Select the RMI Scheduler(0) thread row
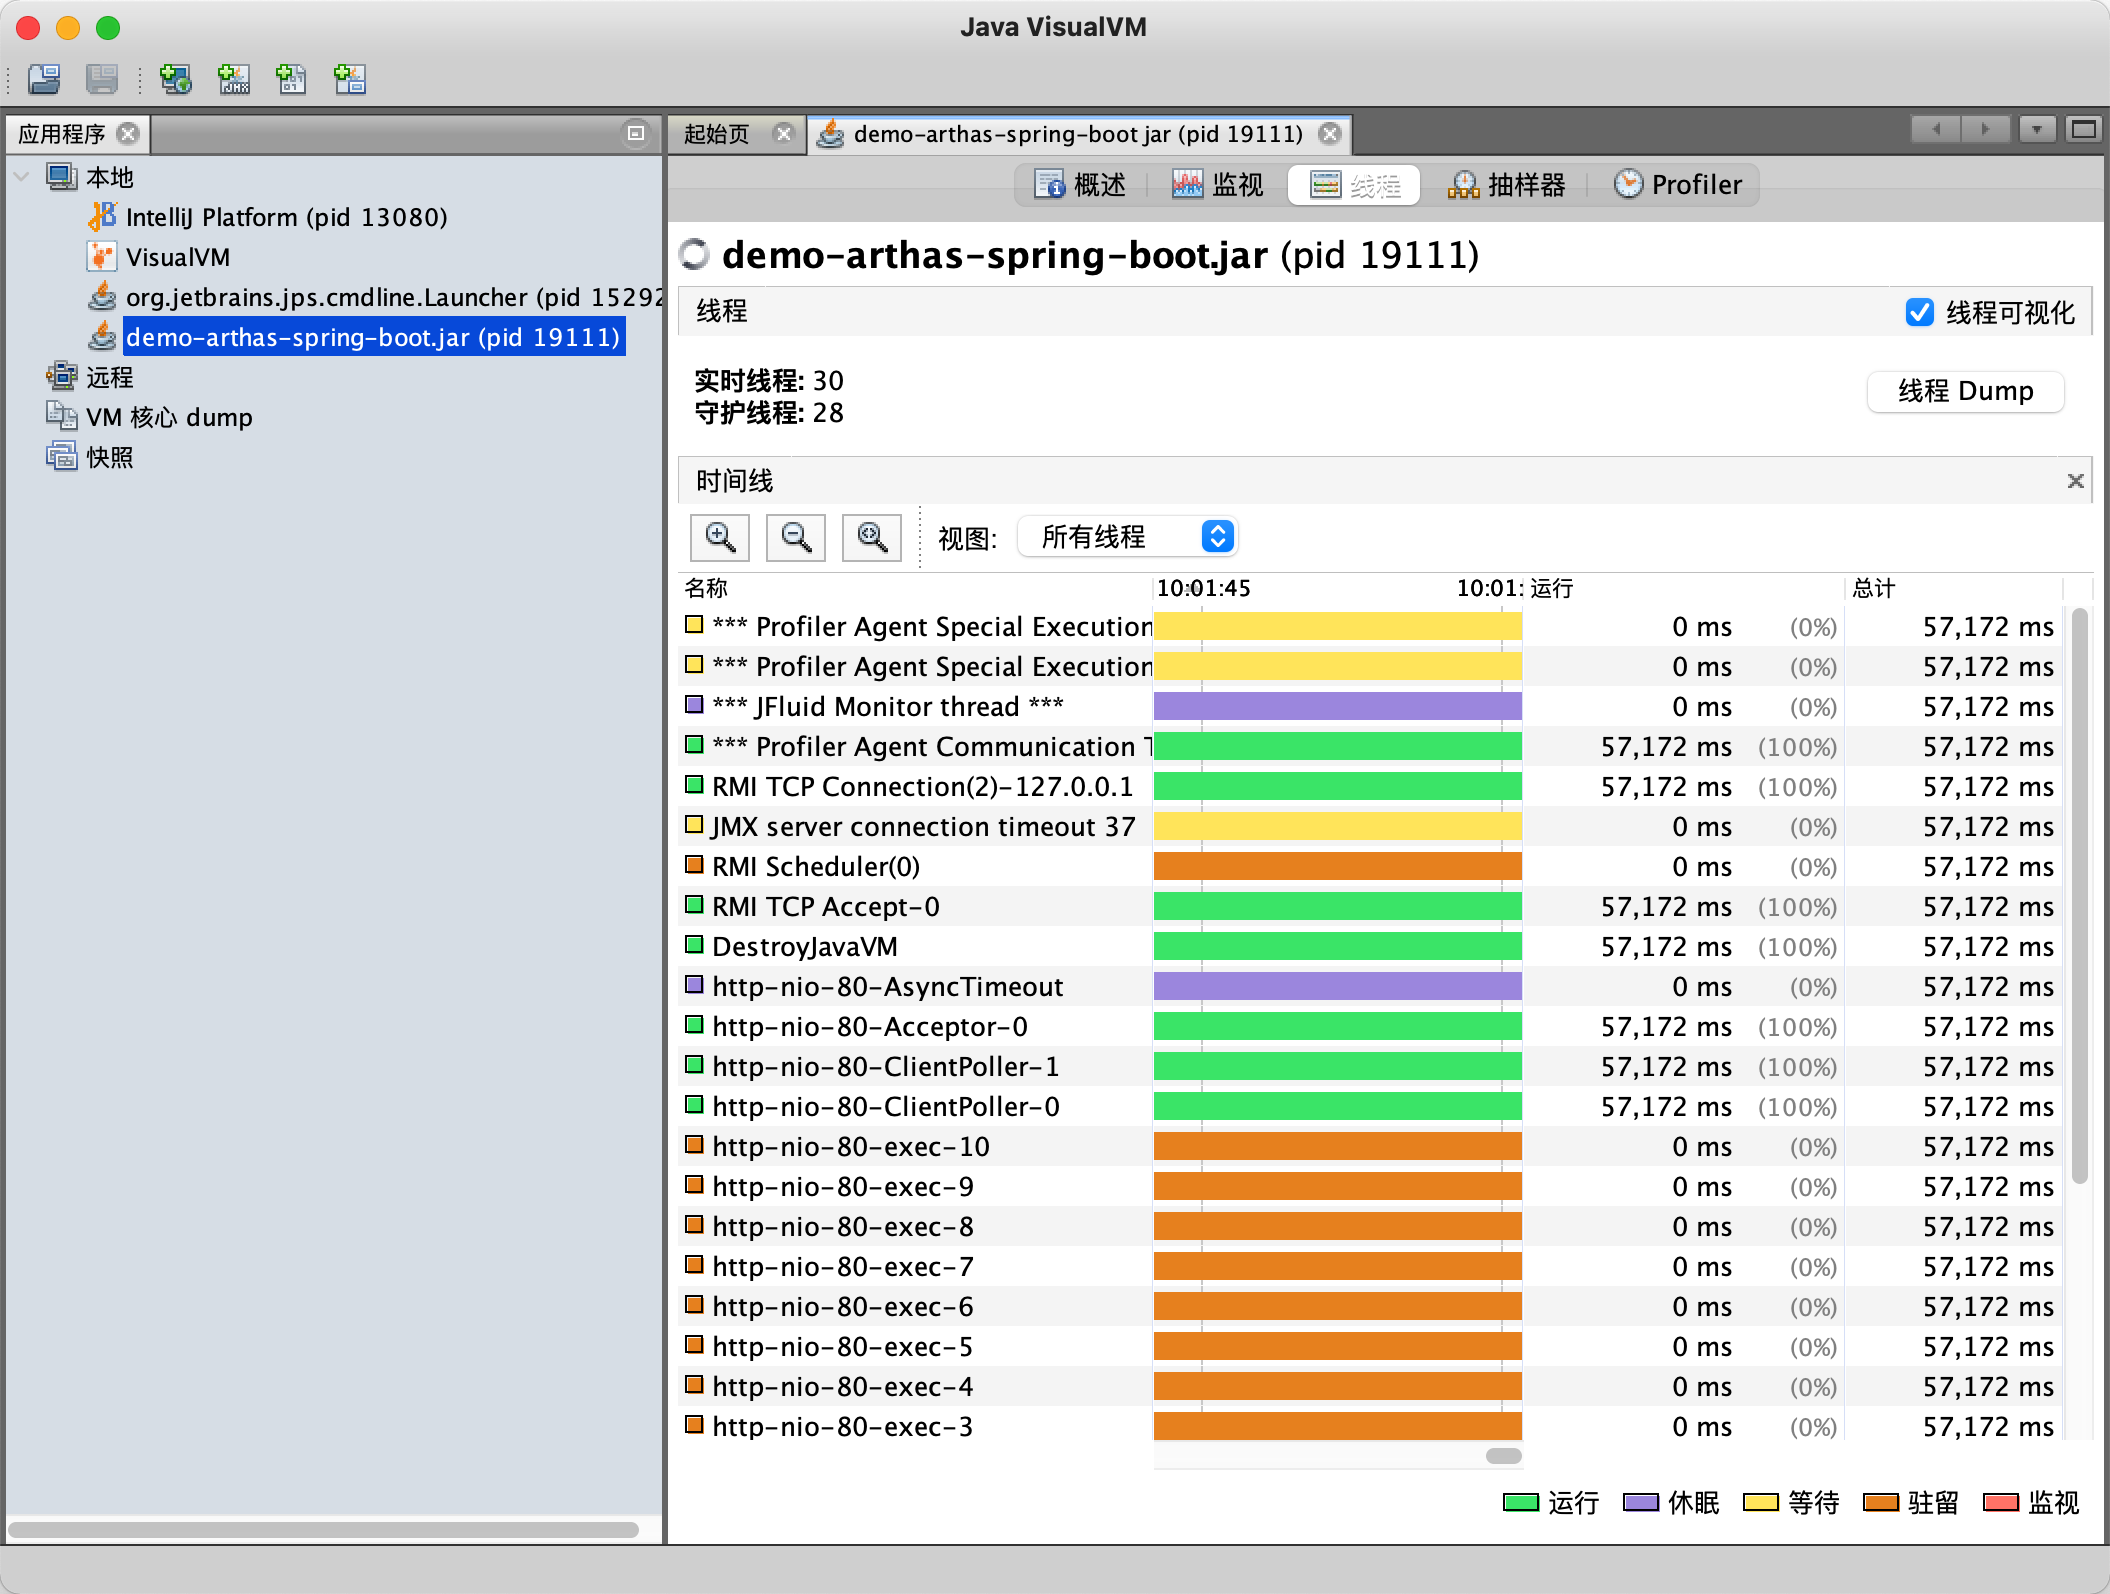Viewport: 2110px width, 1594px height. [x=1371, y=866]
